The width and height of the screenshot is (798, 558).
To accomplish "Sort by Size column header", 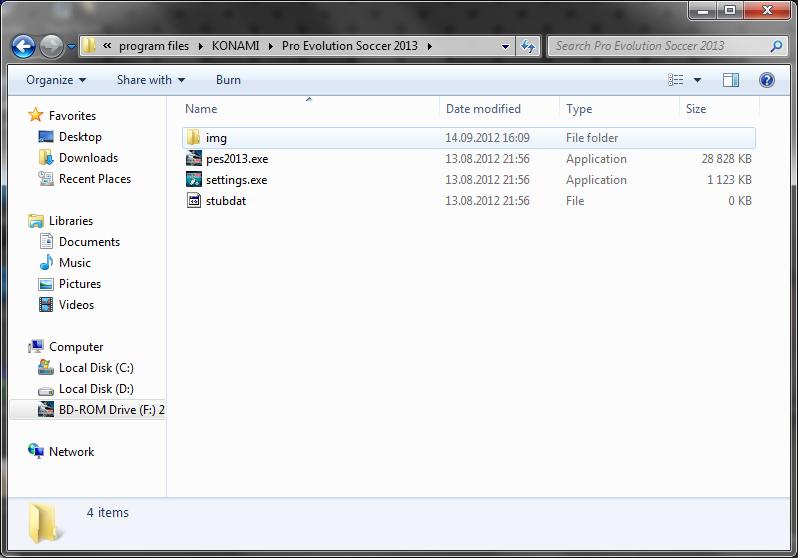I will pos(696,109).
